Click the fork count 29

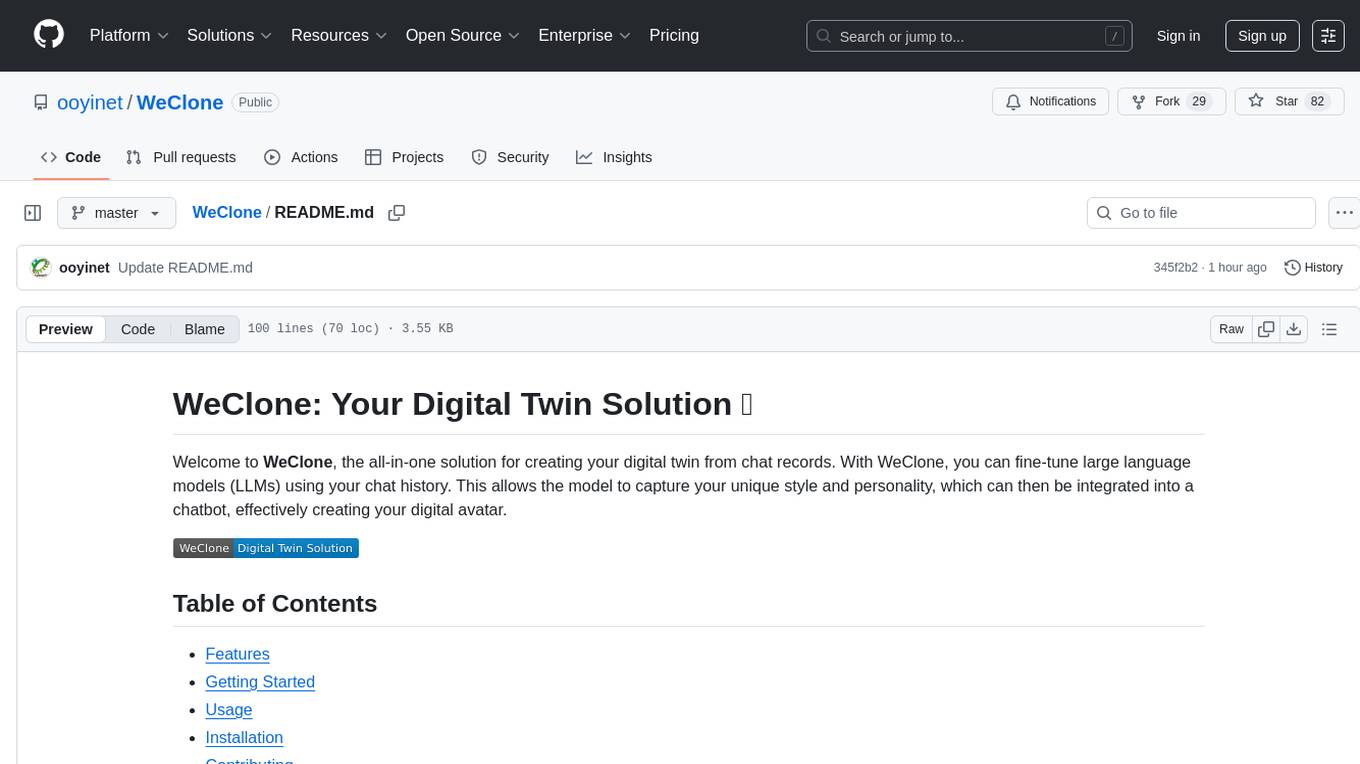pos(1199,102)
